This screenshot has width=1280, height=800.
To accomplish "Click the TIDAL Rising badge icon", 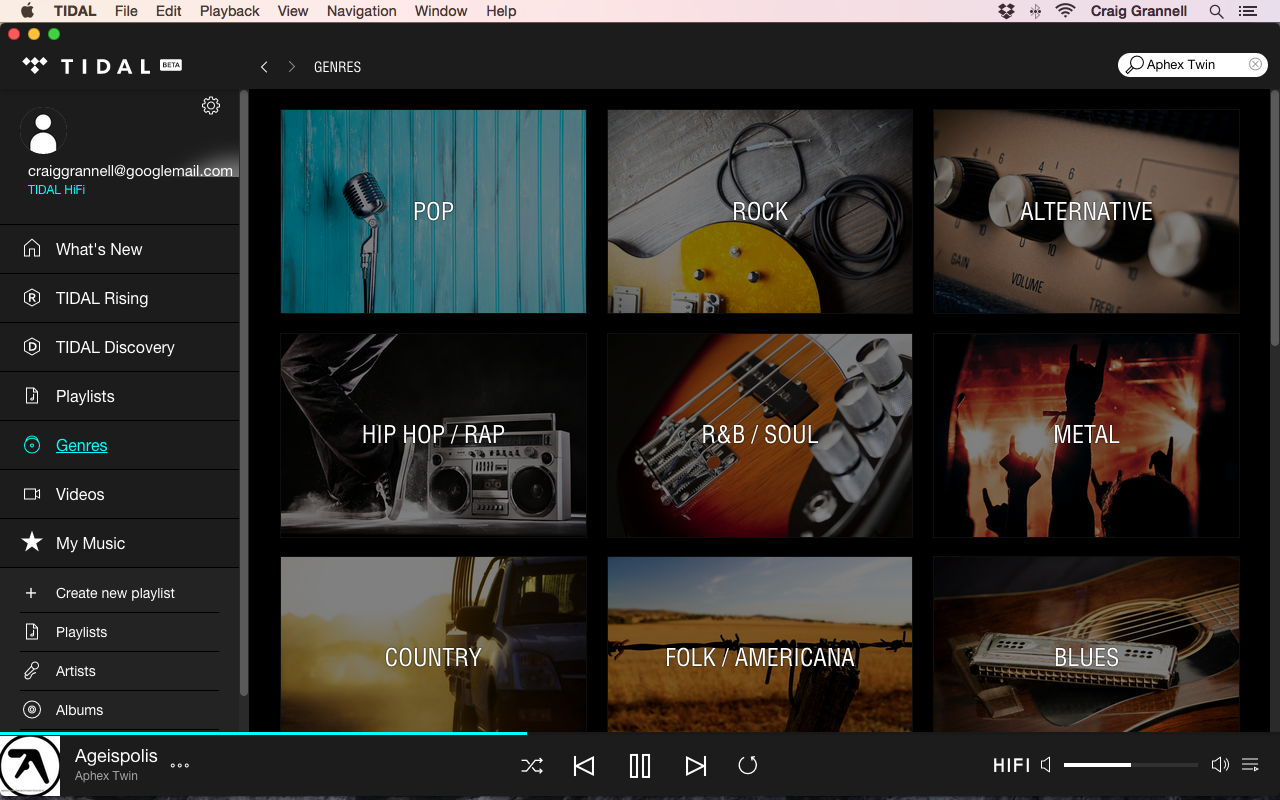I will point(32,297).
